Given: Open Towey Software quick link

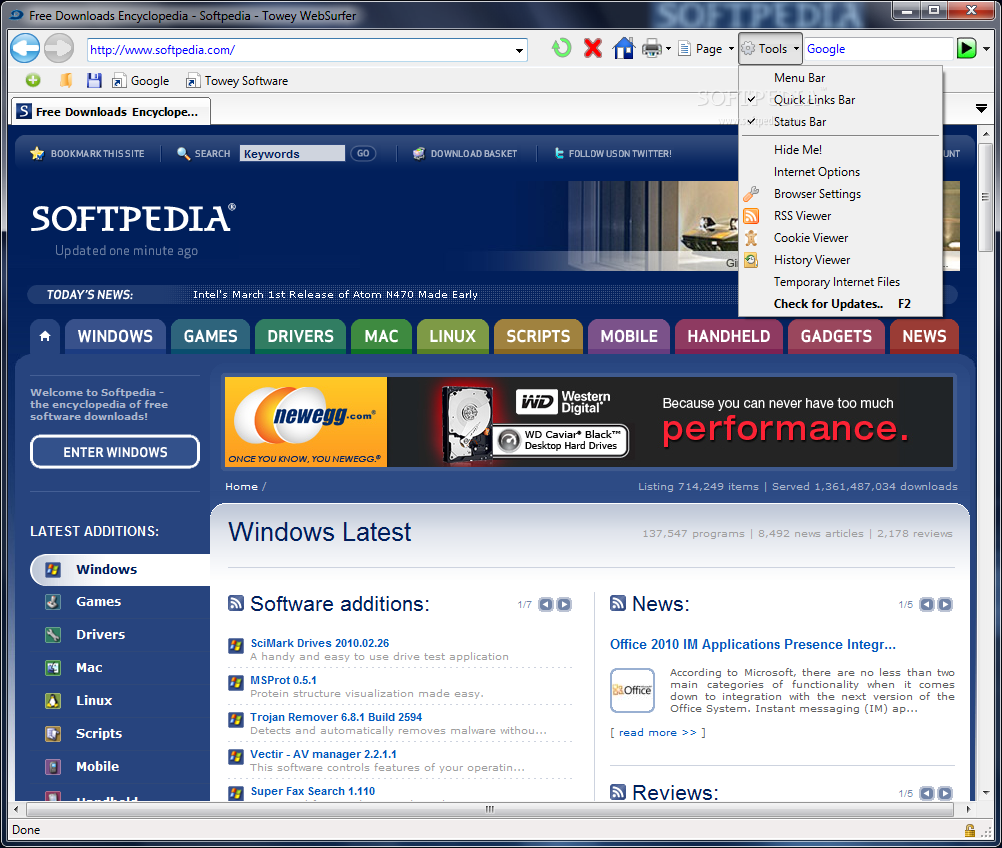Looking at the screenshot, I should [237, 81].
